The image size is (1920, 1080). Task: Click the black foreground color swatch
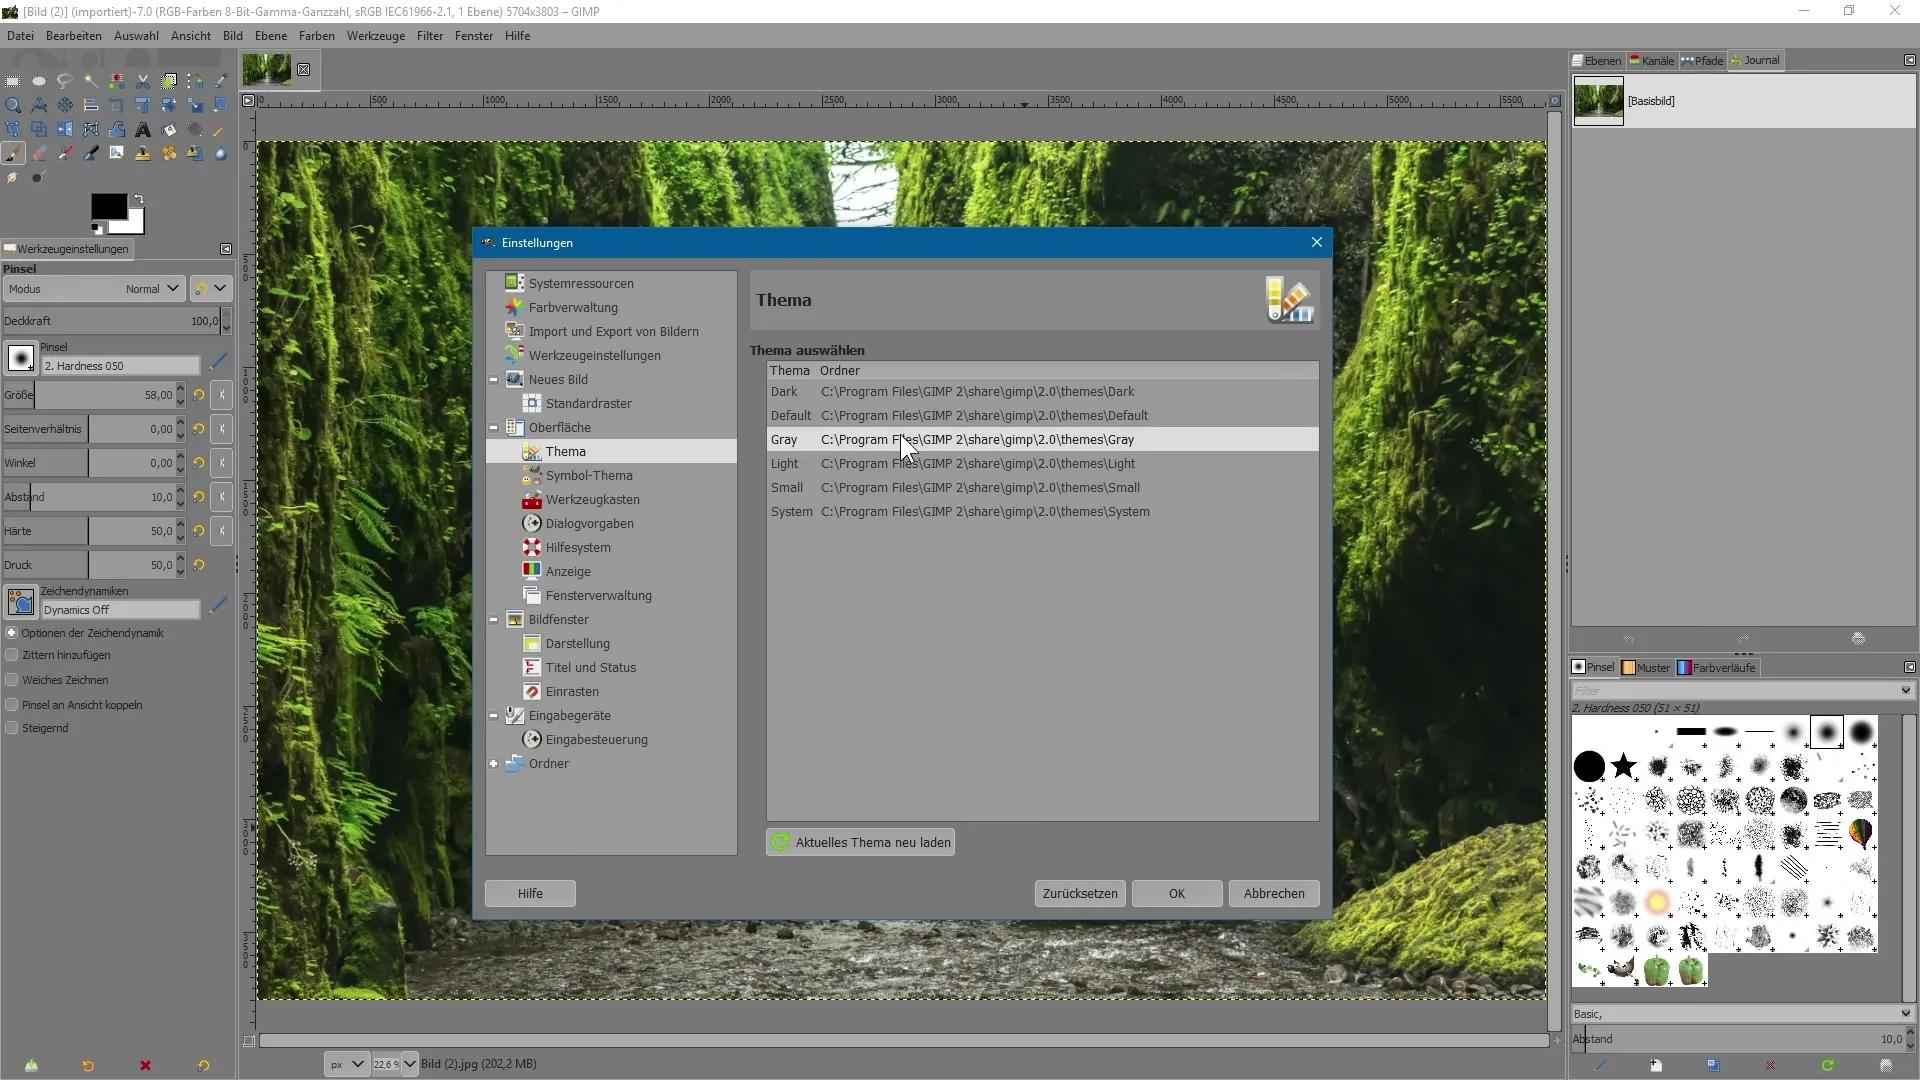(108, 206)
